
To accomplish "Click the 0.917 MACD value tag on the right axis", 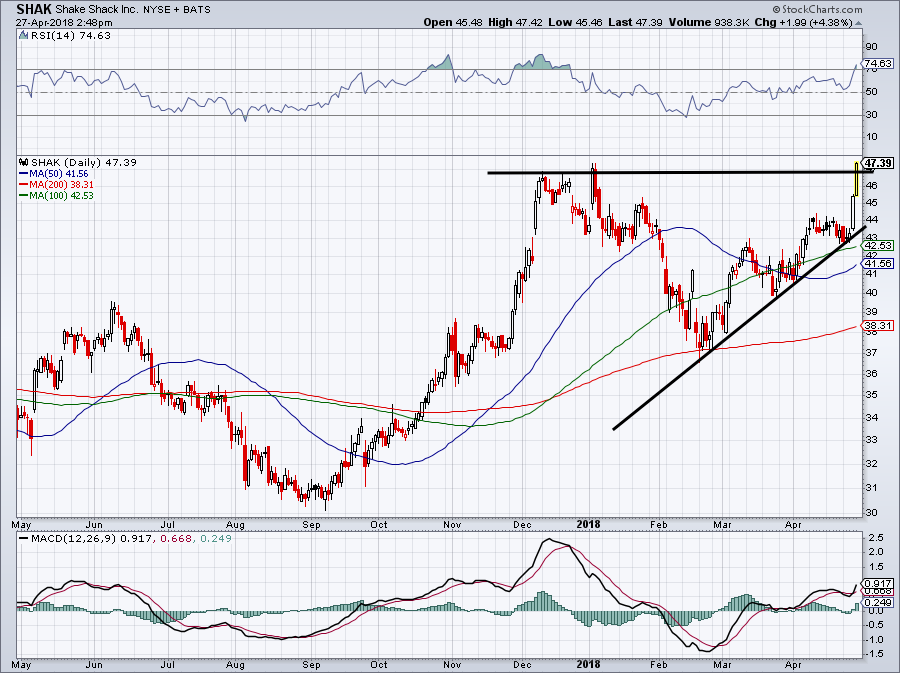I will 878,583.
